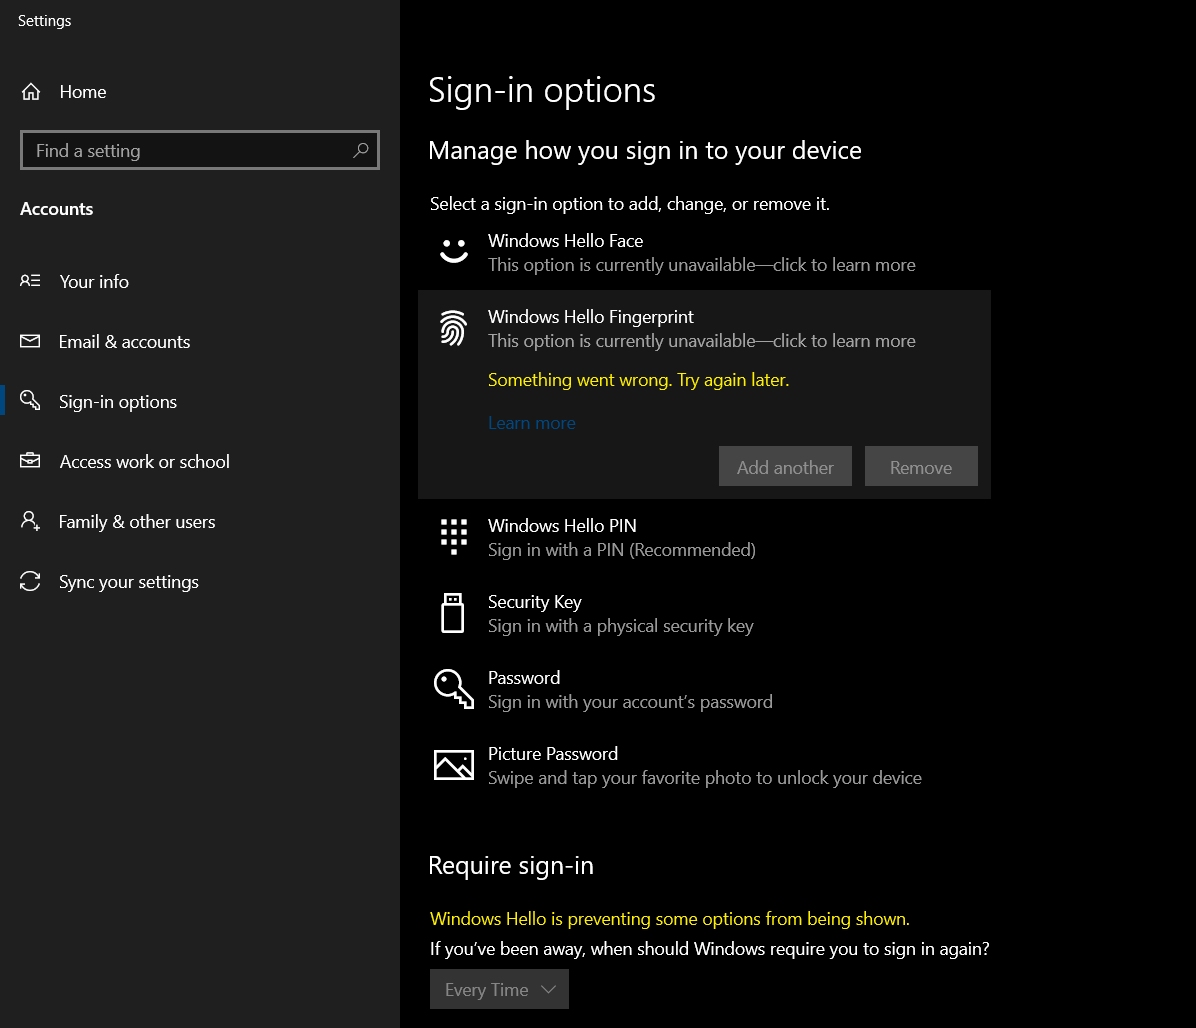Click 'Windows Hello is preventing some options' warning
1196x1028 pixels.
(x=670, y=918)
